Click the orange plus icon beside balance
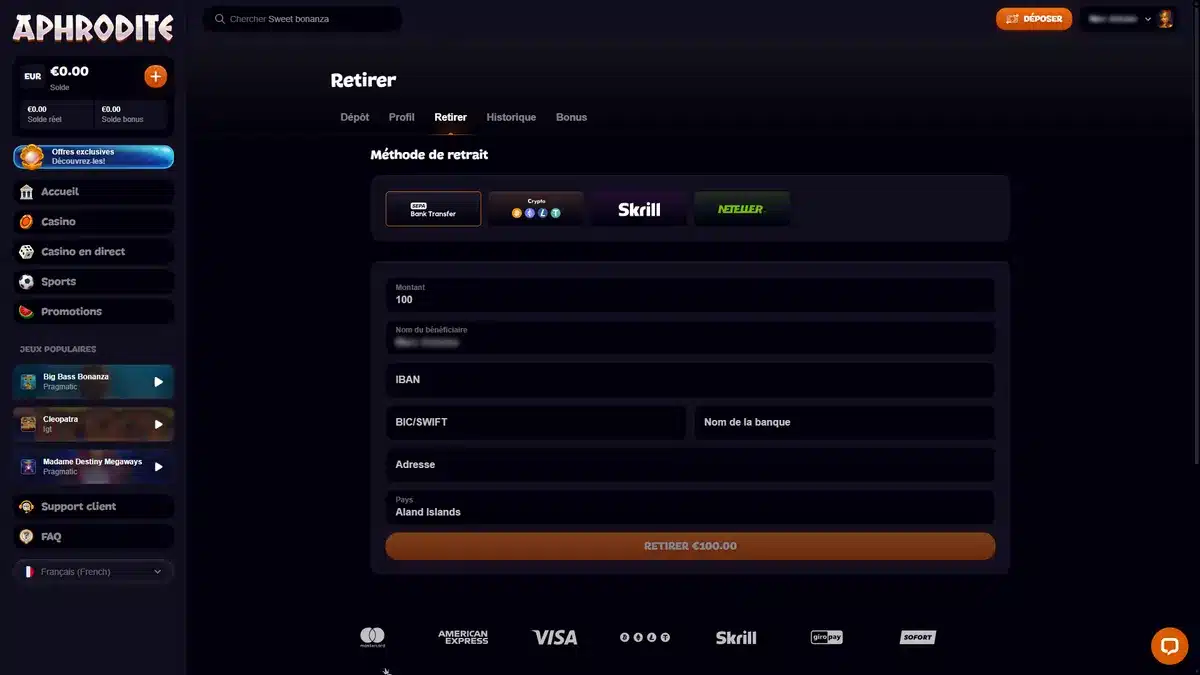Image resolution: width=1200 pixels, height=675 pixels. [x=155, y=76]
